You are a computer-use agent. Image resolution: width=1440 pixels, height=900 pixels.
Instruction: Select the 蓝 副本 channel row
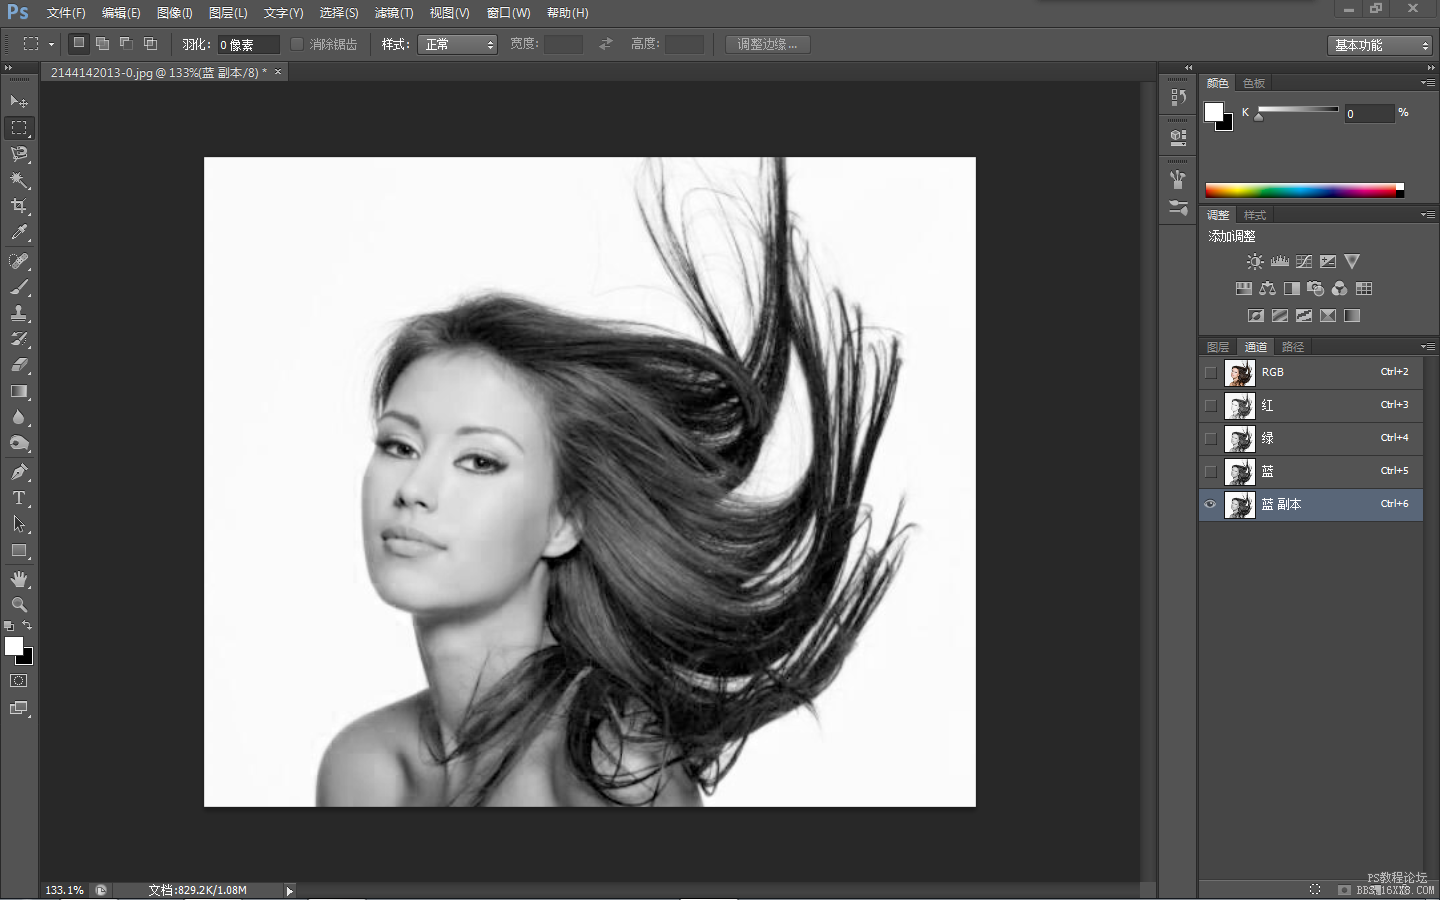point(1311,504)
